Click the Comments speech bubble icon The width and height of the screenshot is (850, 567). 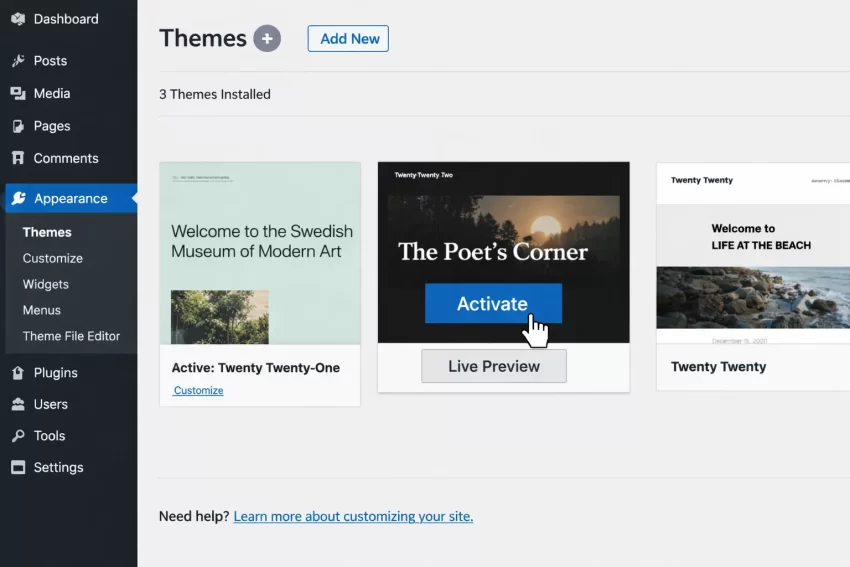click(18, 158)
